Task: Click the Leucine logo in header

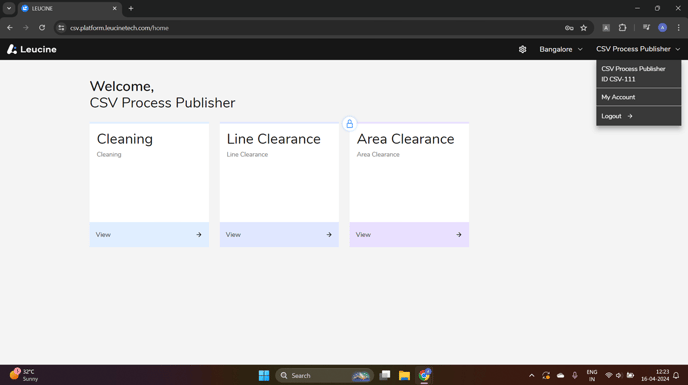Action: [x=32, y=49]
